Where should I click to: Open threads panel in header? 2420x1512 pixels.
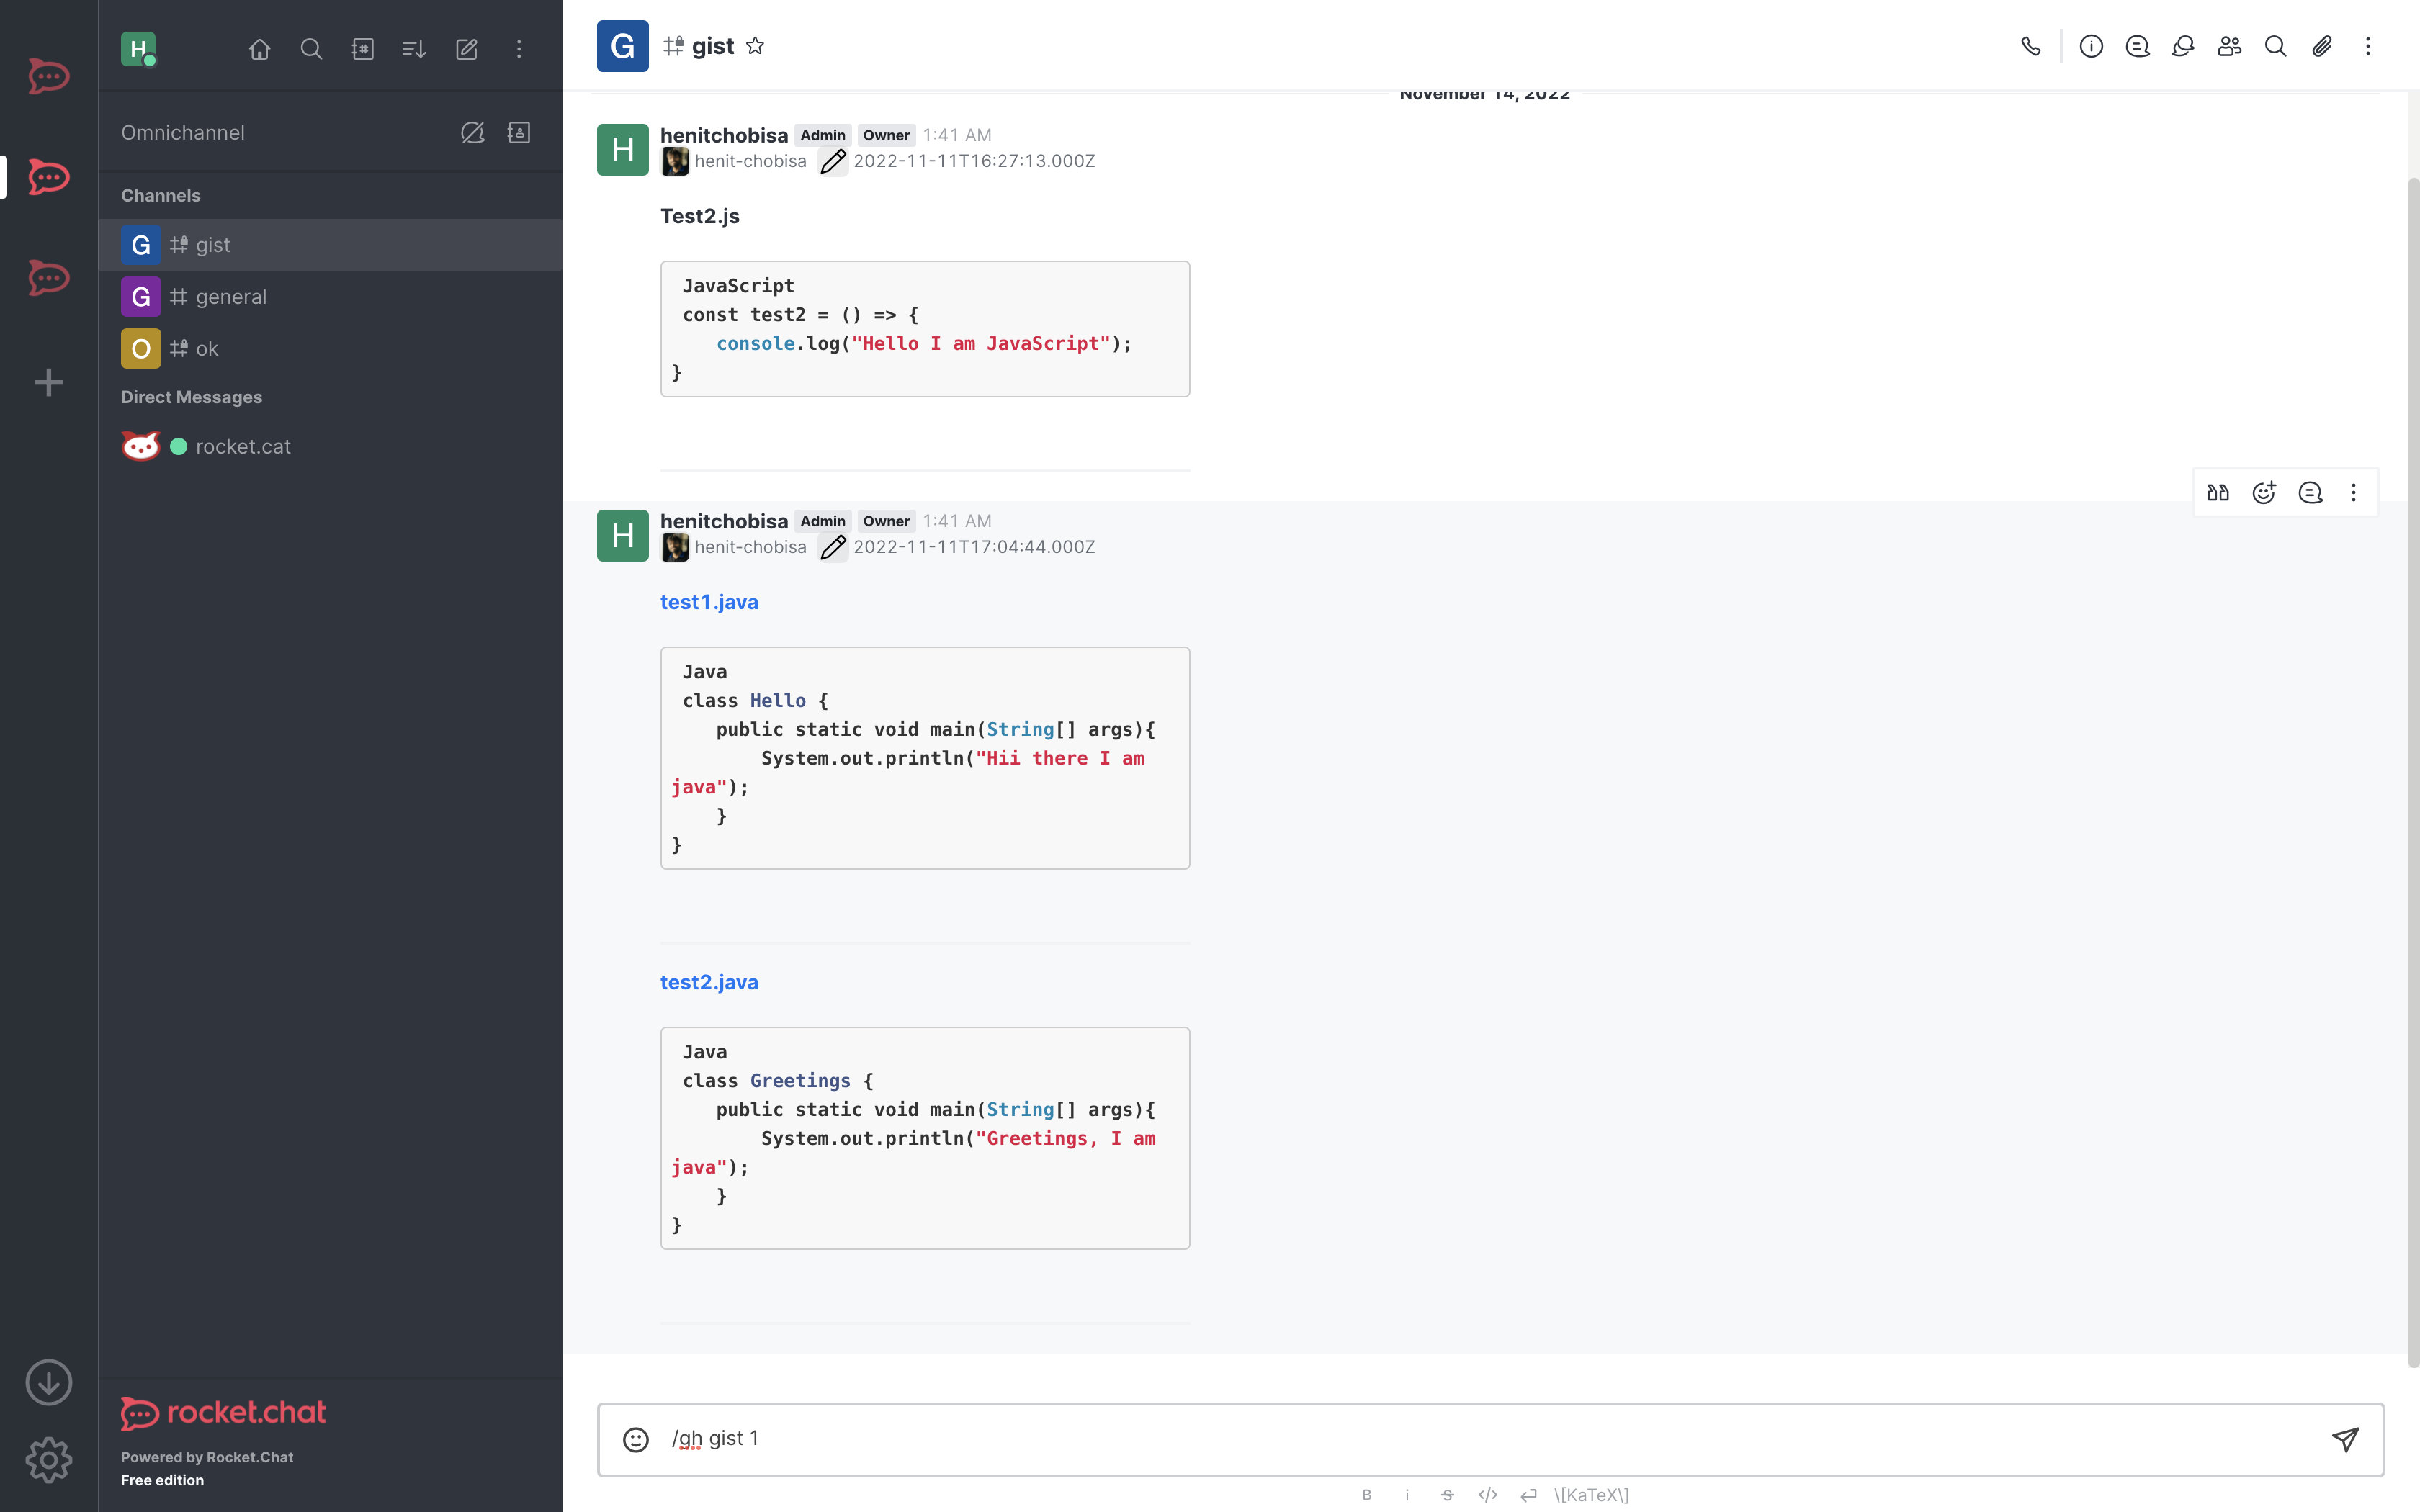(x=2137, y=46)
